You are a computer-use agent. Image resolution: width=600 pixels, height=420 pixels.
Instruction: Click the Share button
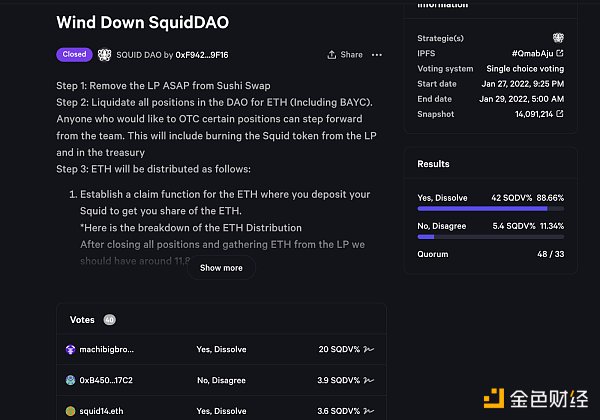[345, 54]
